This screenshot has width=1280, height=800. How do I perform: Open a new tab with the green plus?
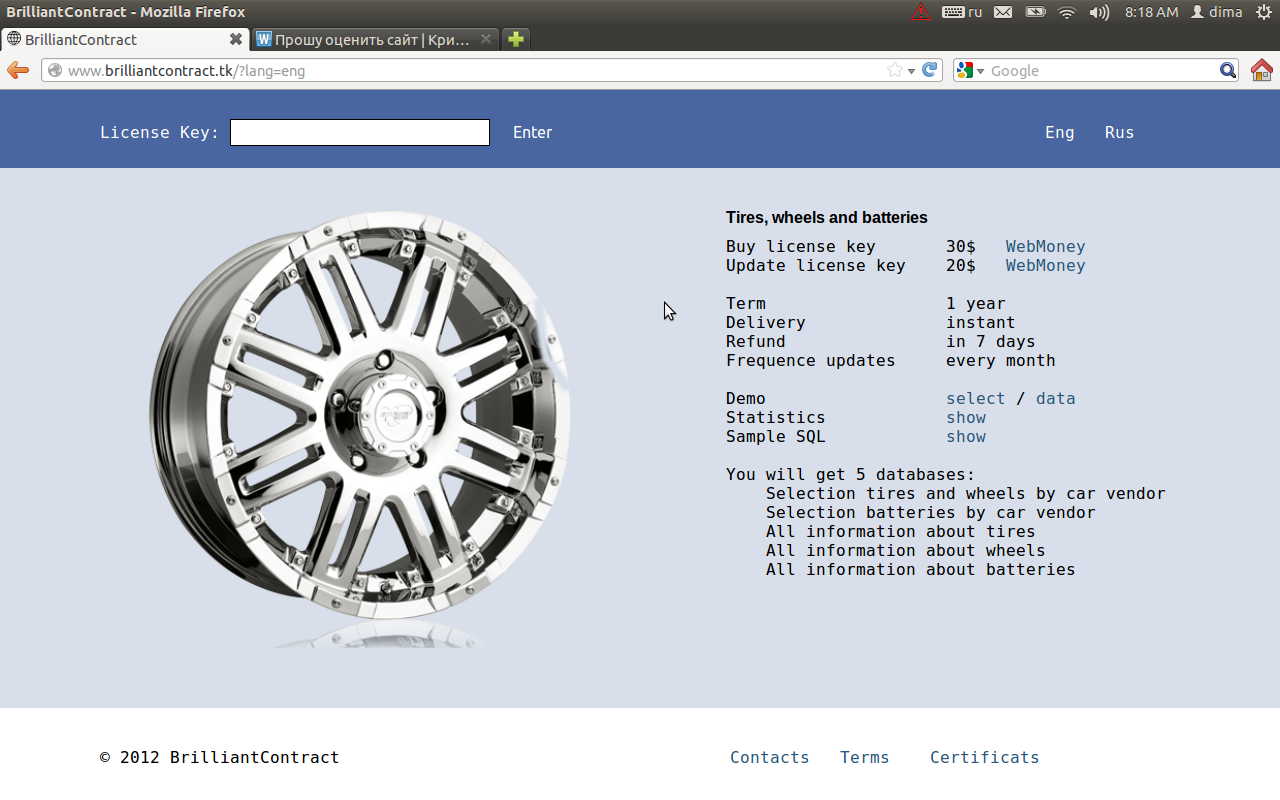[x=515, y=39]
